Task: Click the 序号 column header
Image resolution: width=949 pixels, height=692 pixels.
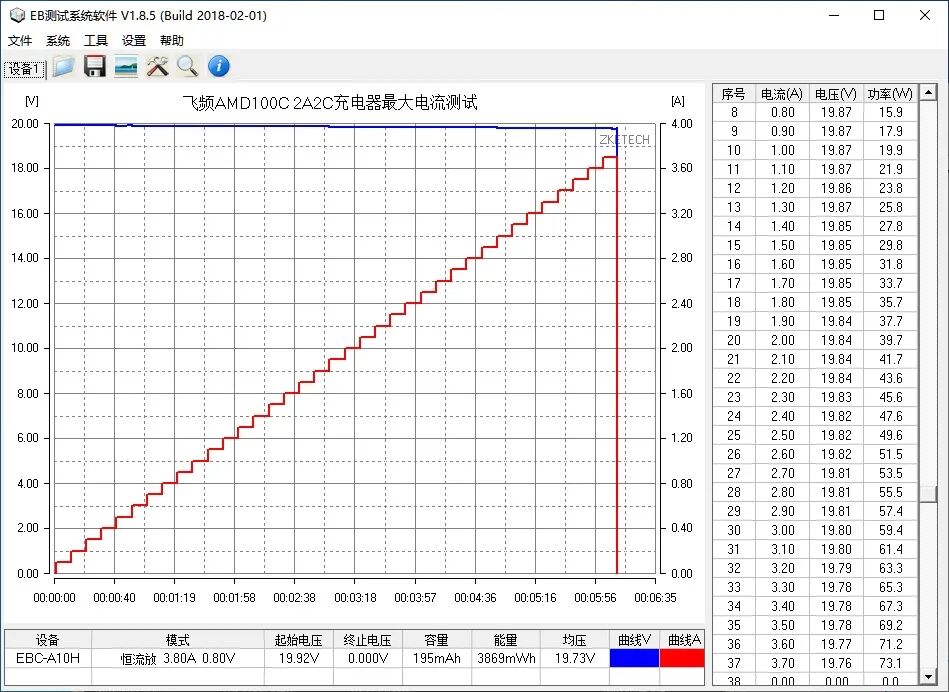Action: 734,94
